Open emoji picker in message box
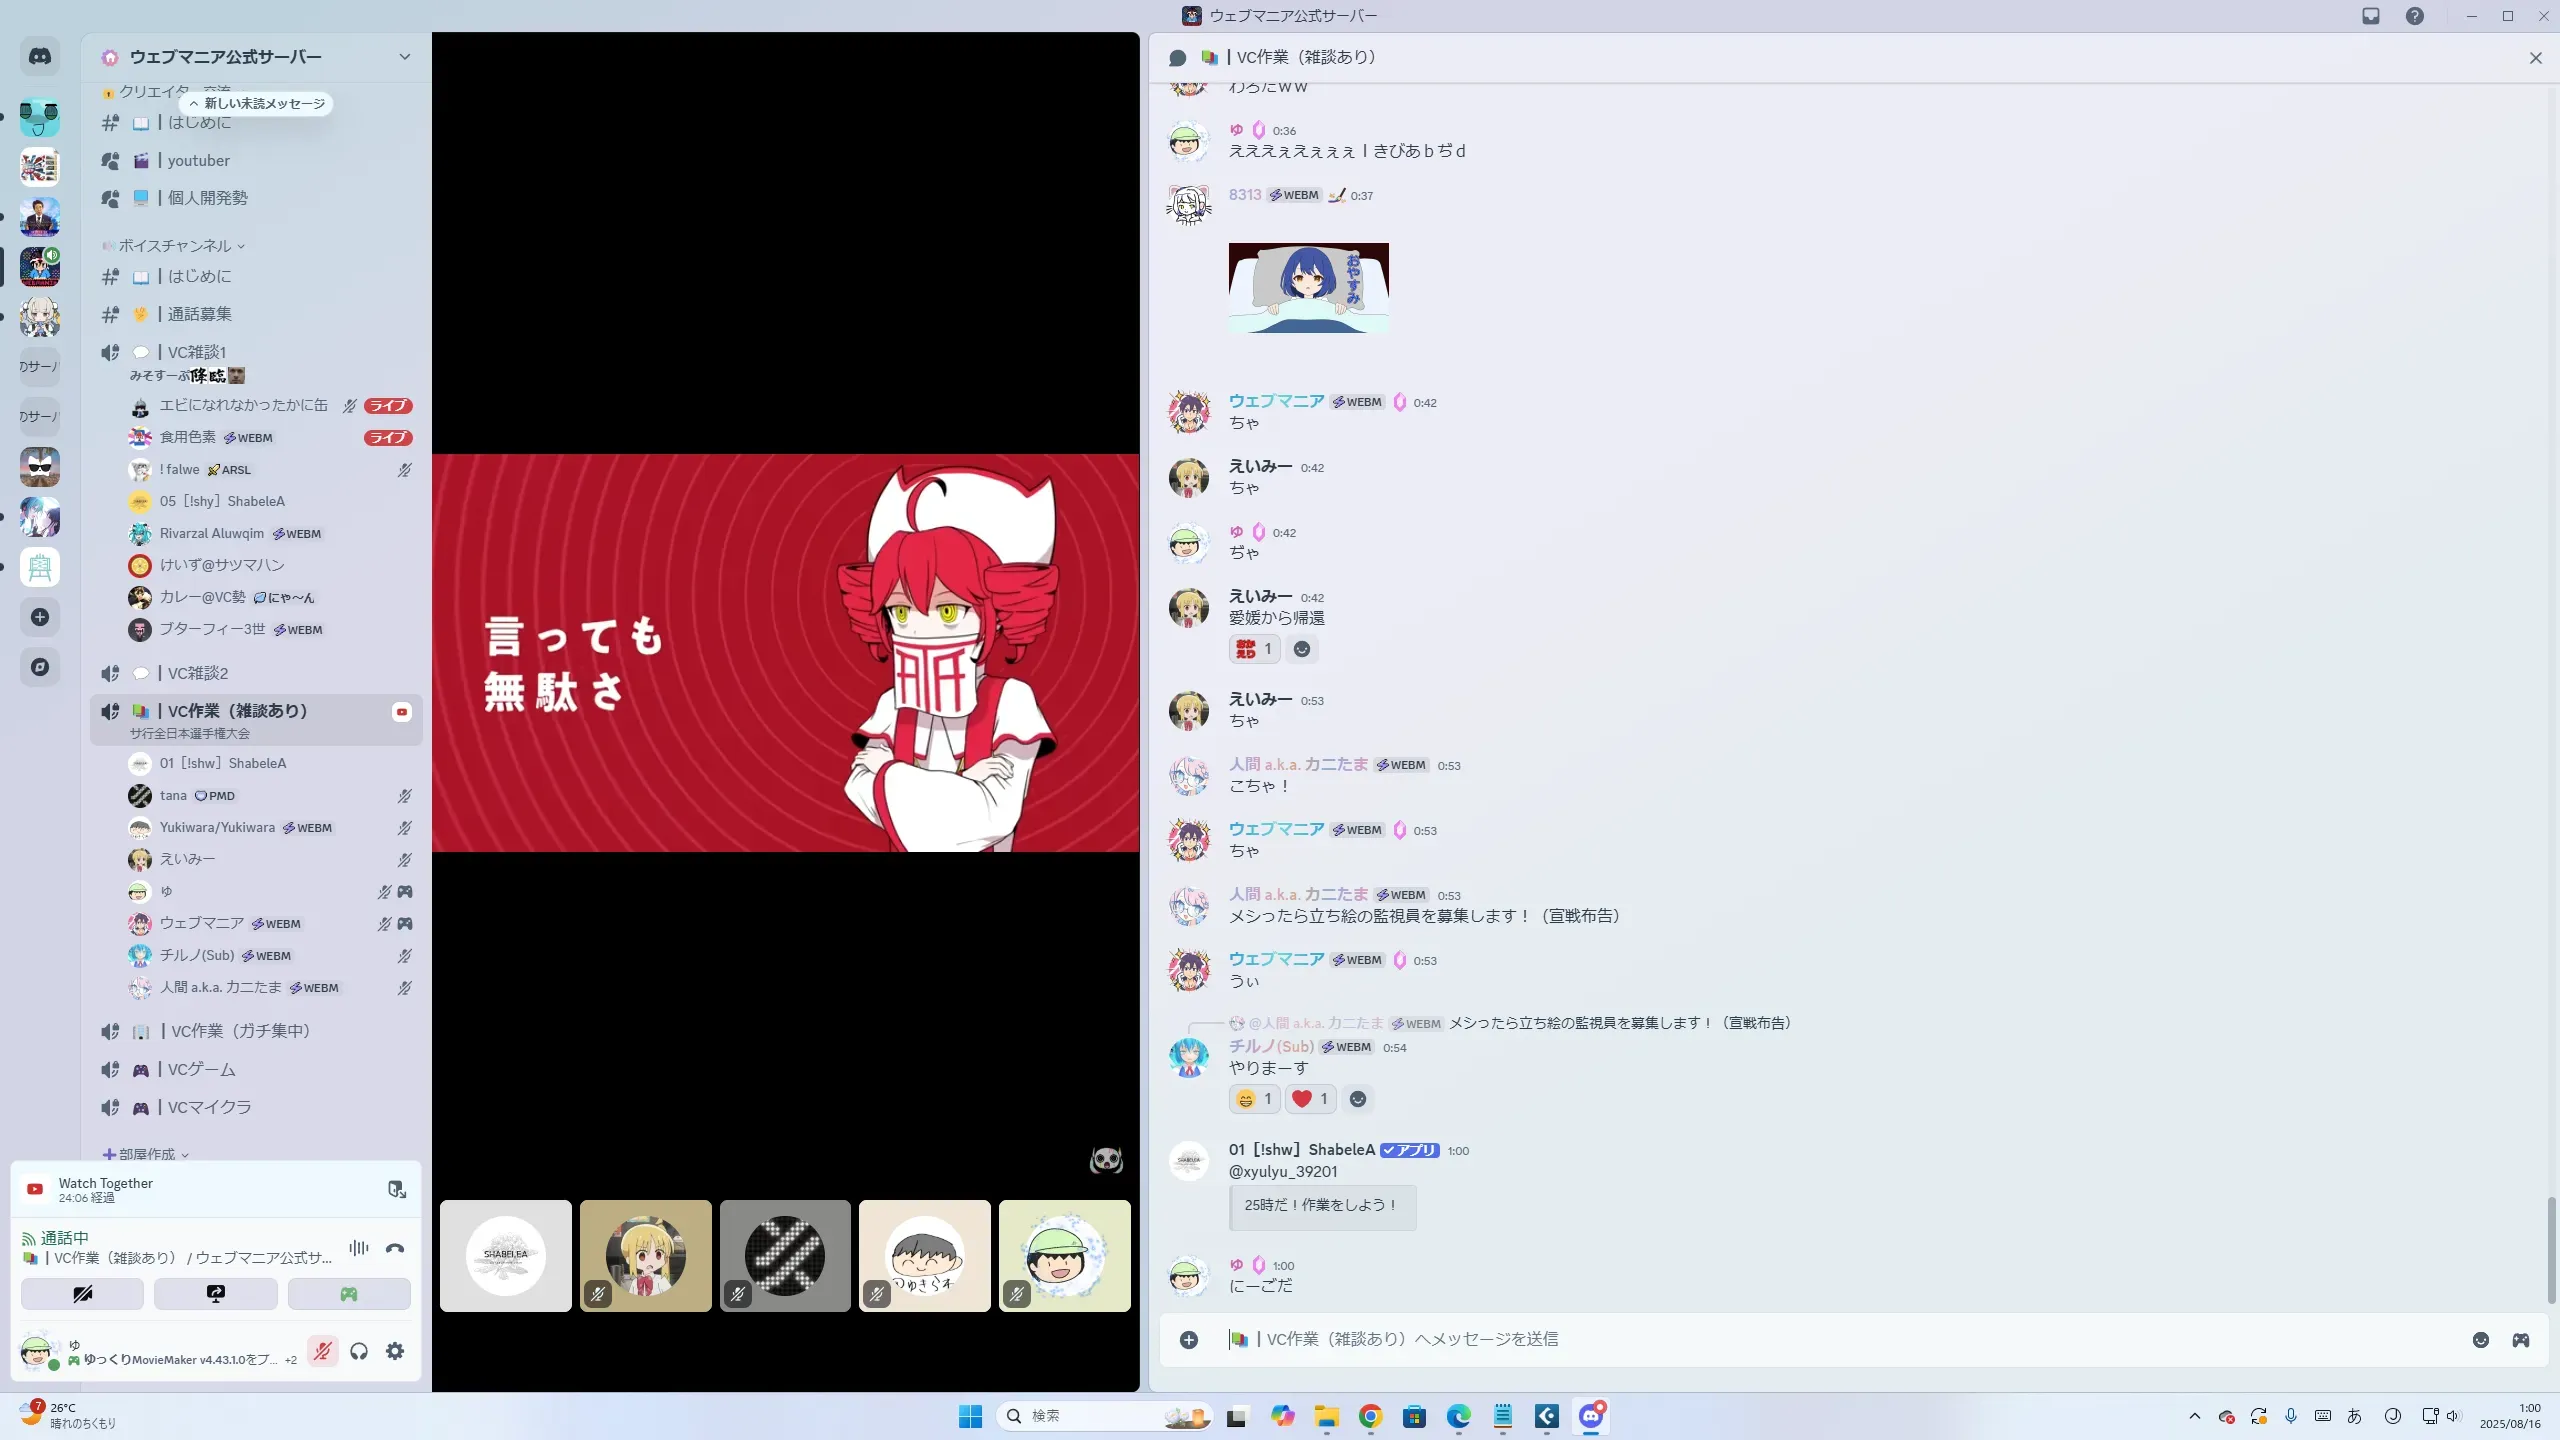The image size is (2560, 1440). tap(2480, 1340)
